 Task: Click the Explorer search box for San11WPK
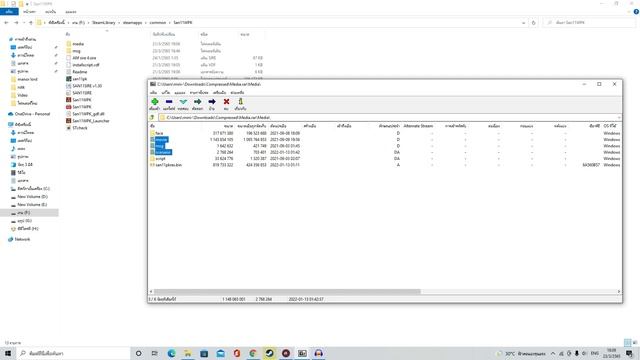tap(589, 23)
